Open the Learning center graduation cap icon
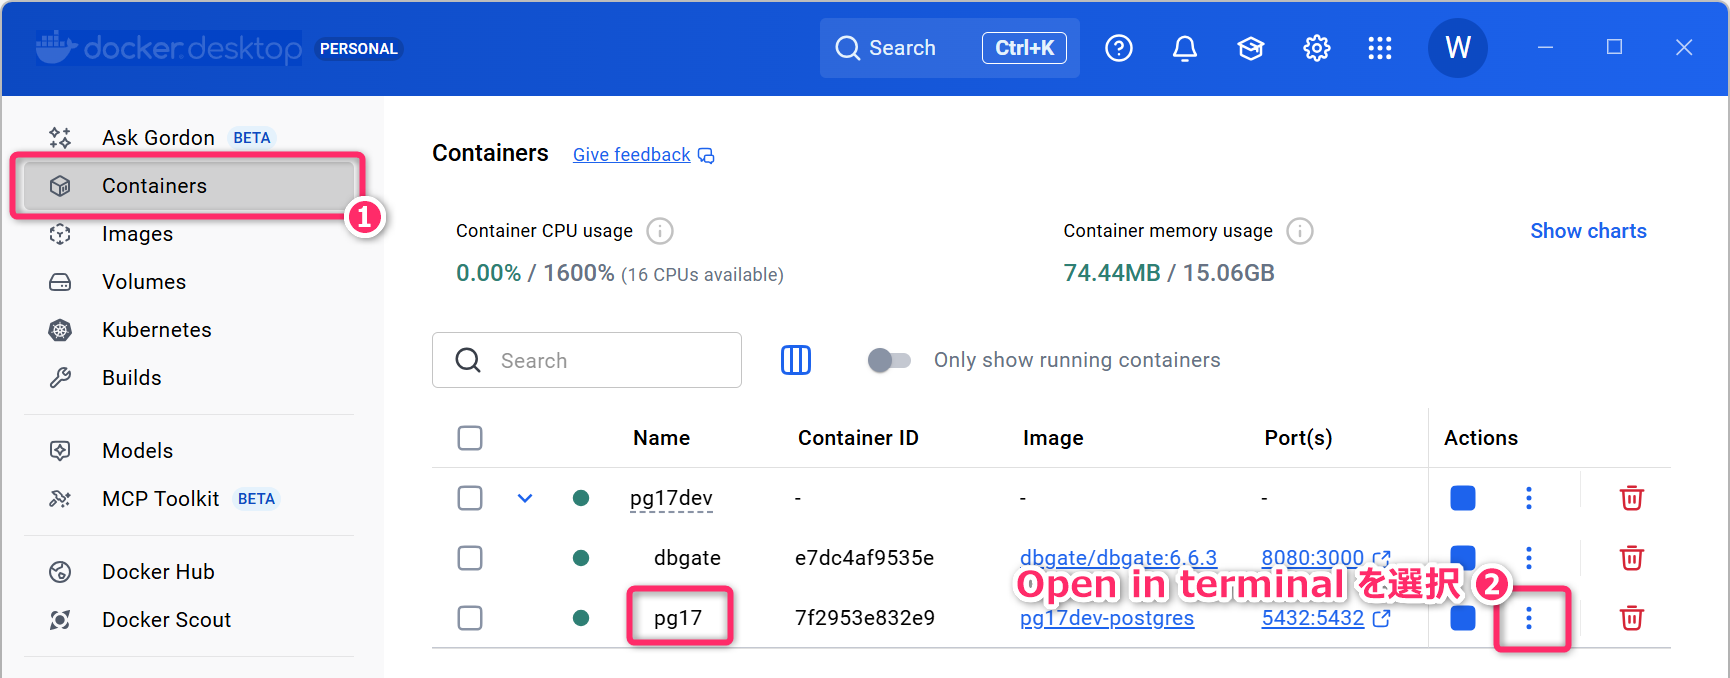 coord(1250,48)
